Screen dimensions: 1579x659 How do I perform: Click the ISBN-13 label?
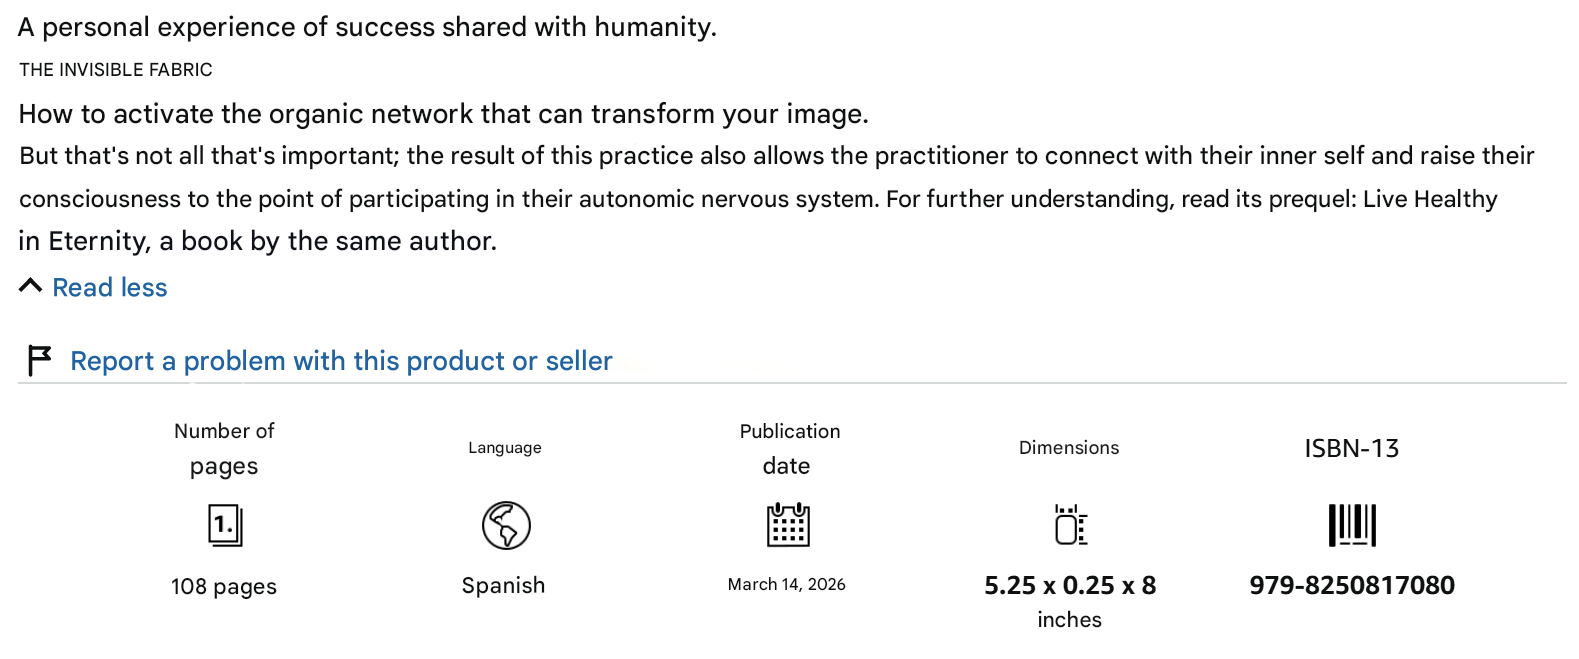click(x=1352, y=448)
